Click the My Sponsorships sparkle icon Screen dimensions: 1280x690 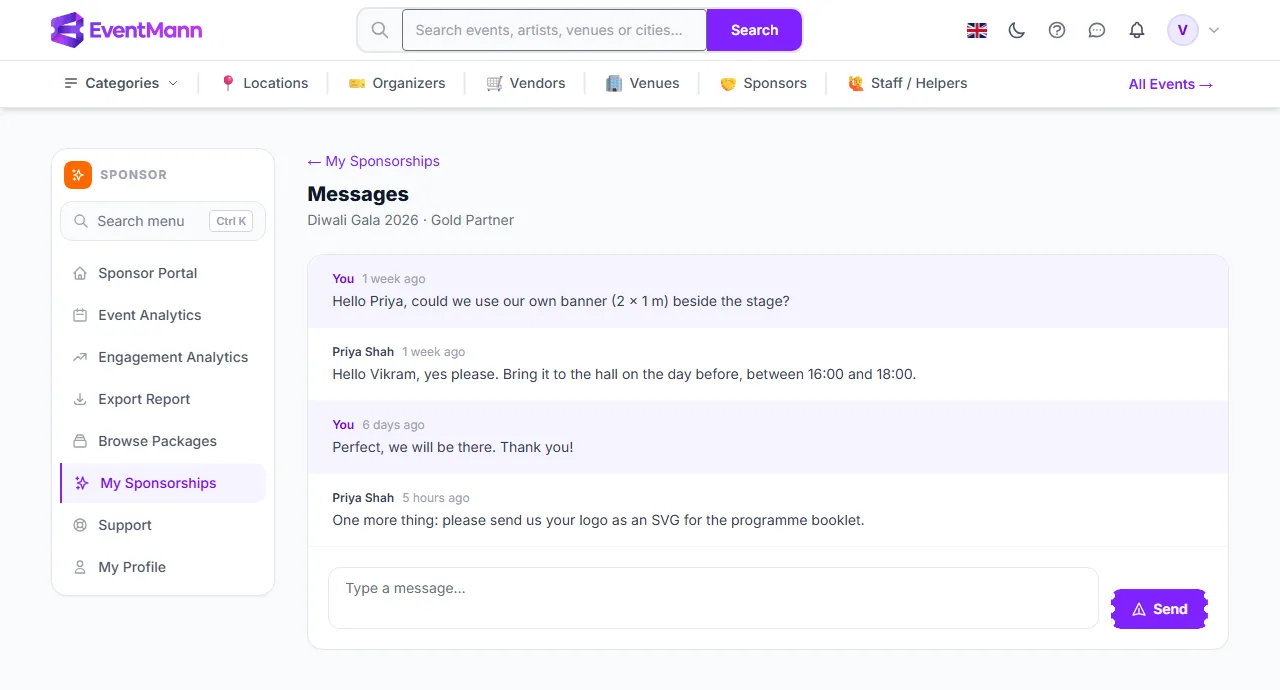click(x=82, y=483)
